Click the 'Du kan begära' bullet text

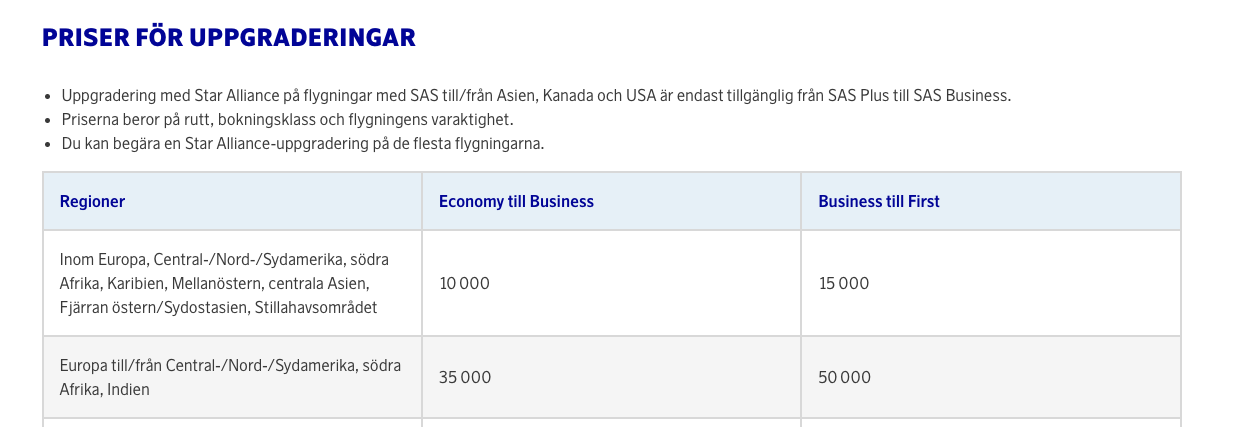pyautogui.click(x=302, y=144)
